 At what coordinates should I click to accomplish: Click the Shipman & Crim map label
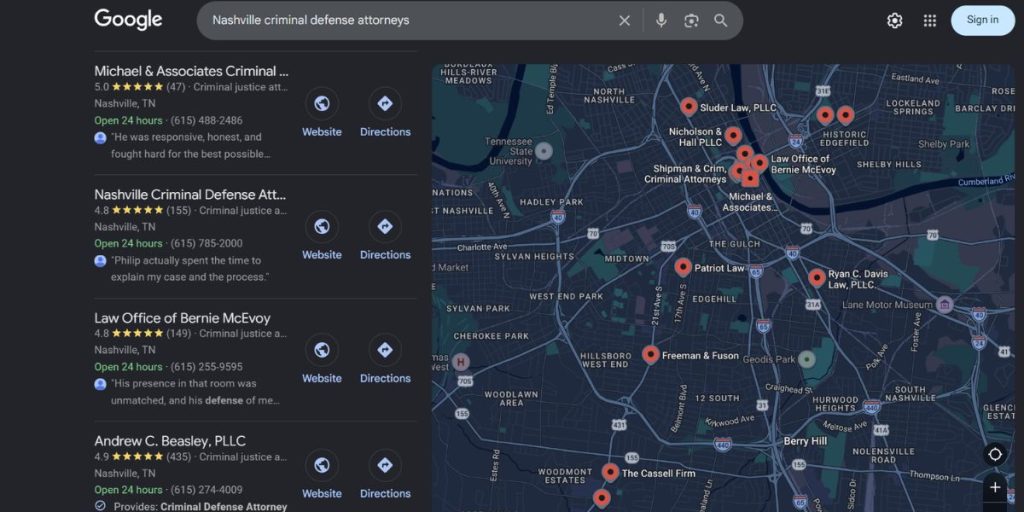click(x=685, y=174)
